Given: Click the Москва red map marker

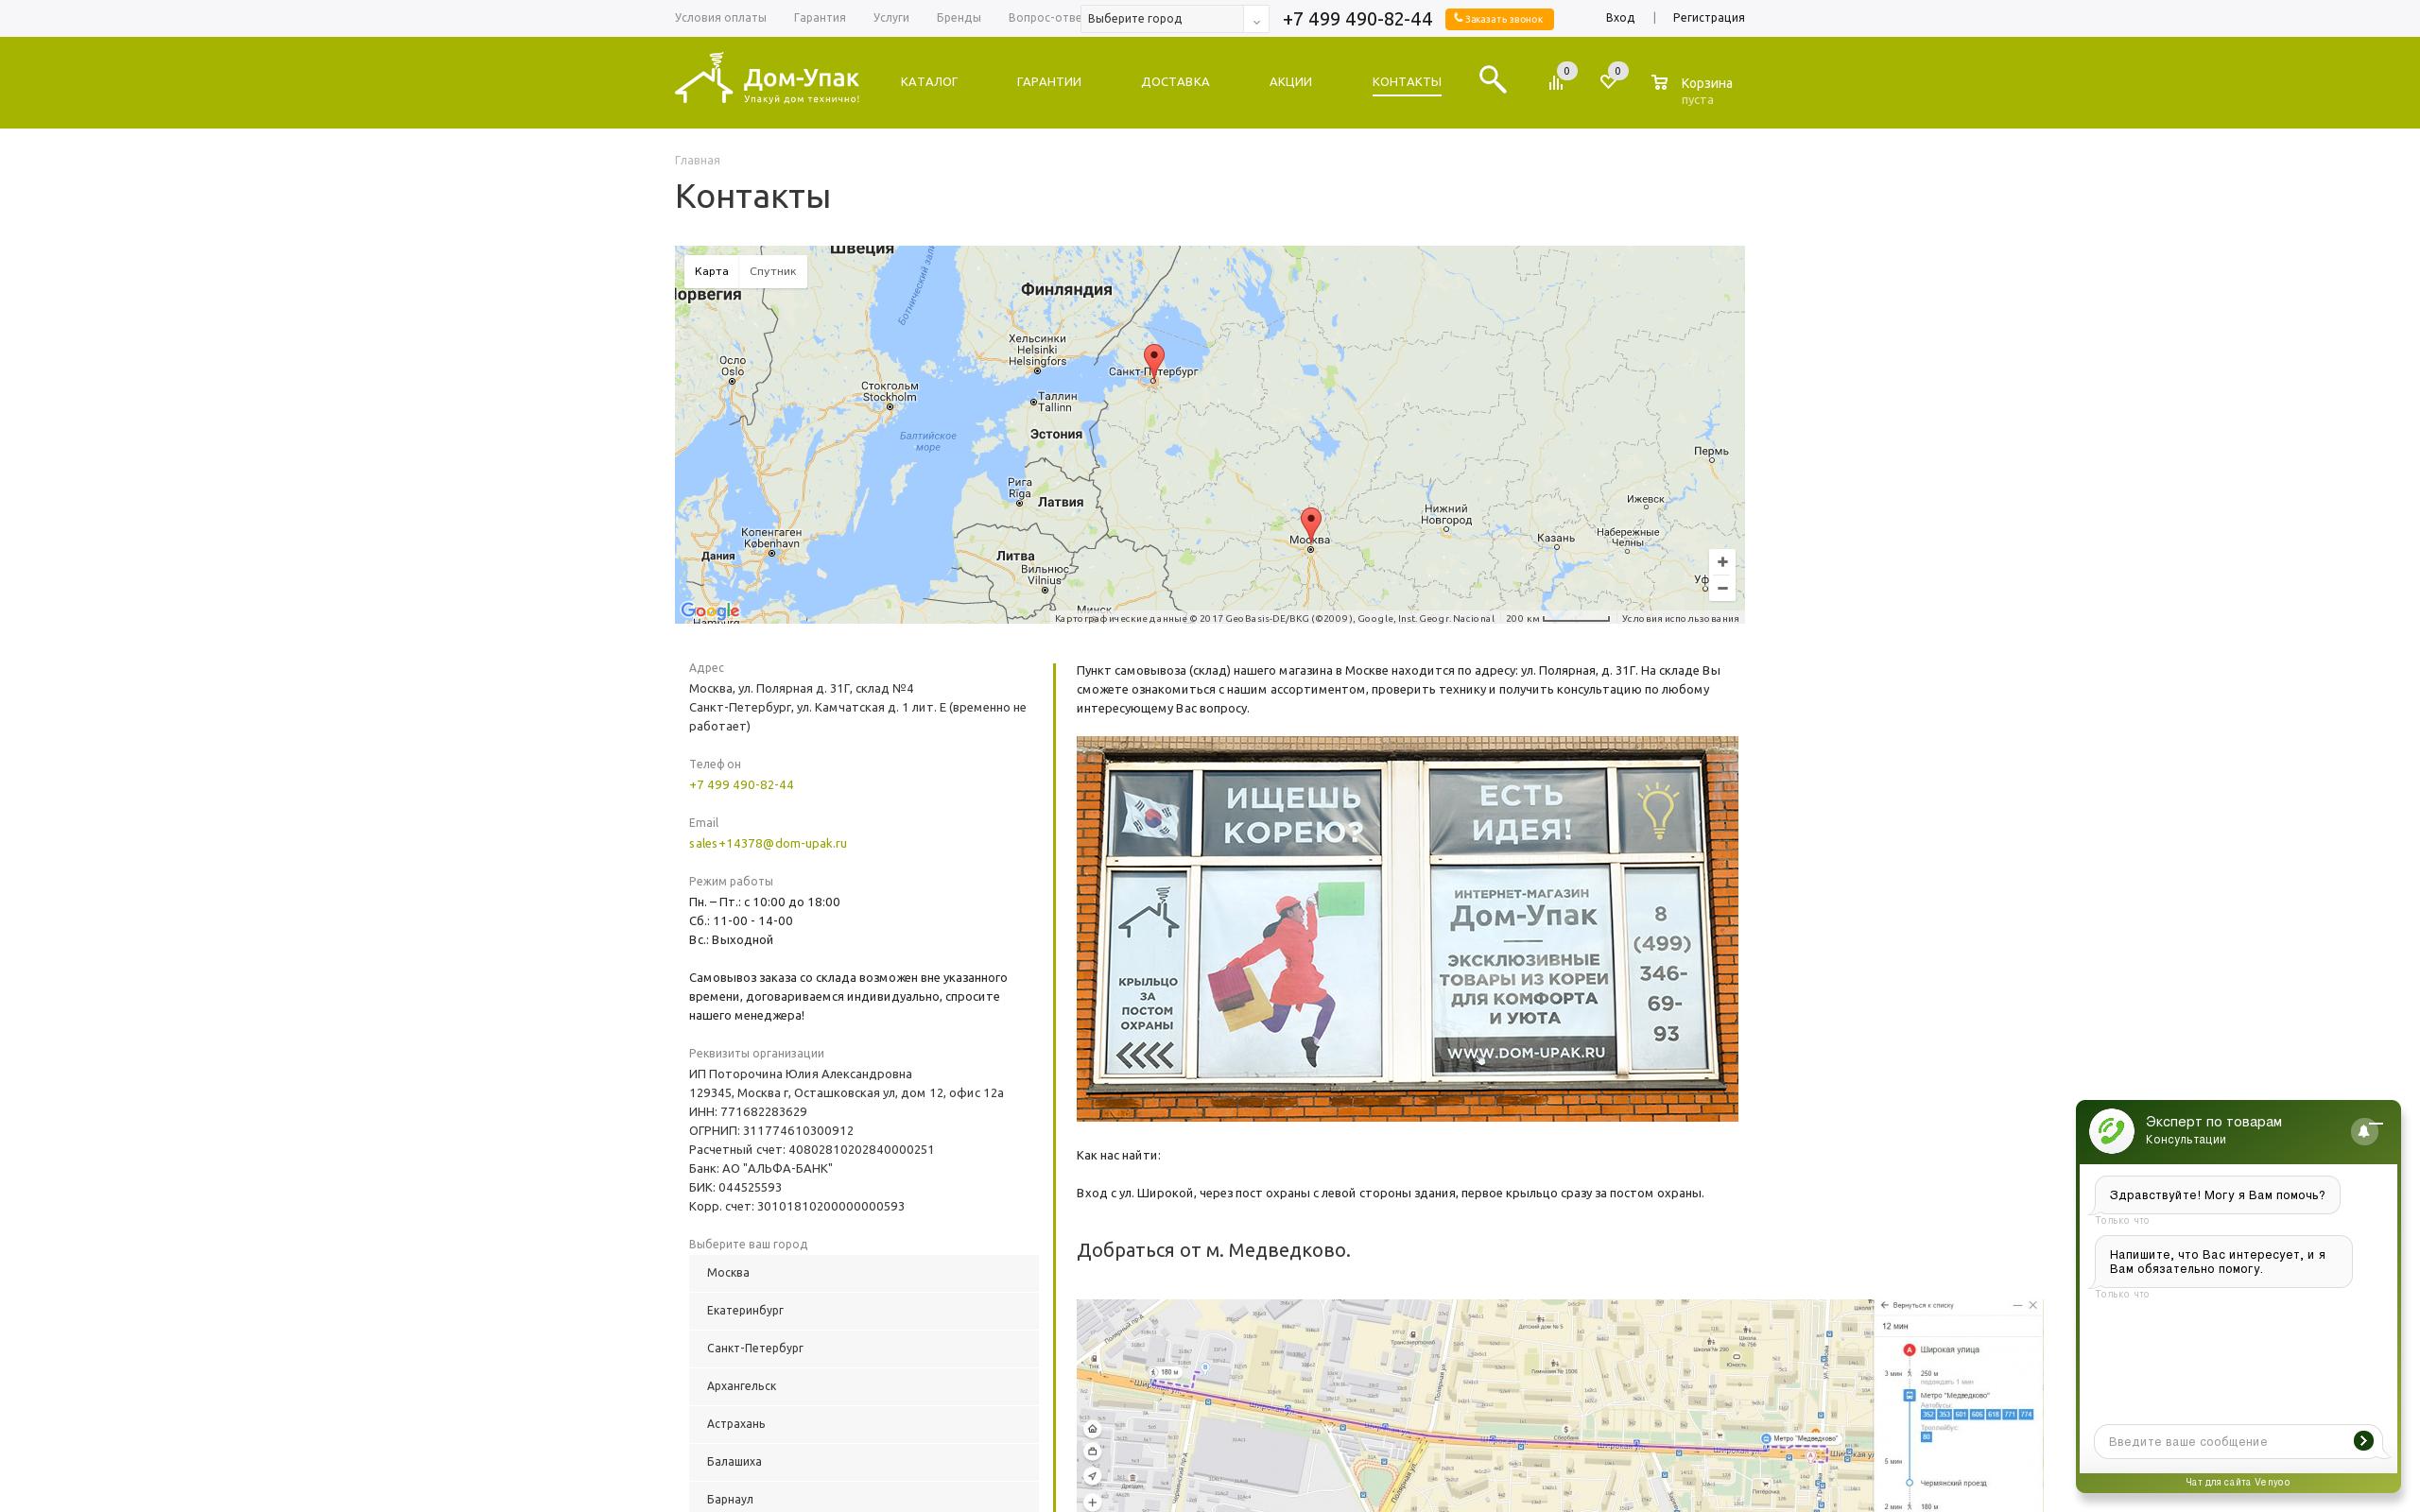Looking at the screenshot, I should pos(1311,525).
